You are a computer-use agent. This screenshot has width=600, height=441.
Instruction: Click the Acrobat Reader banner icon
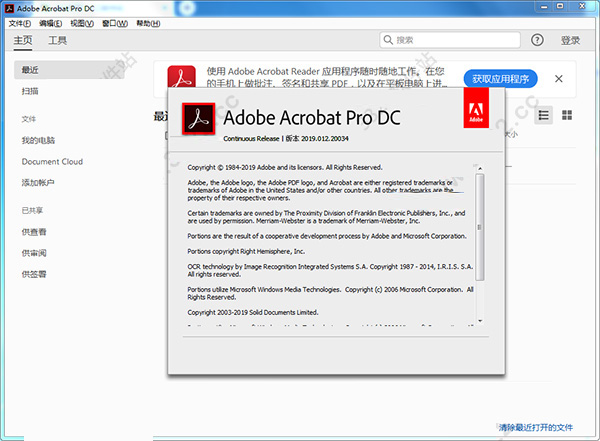click(x=181, y=76)
